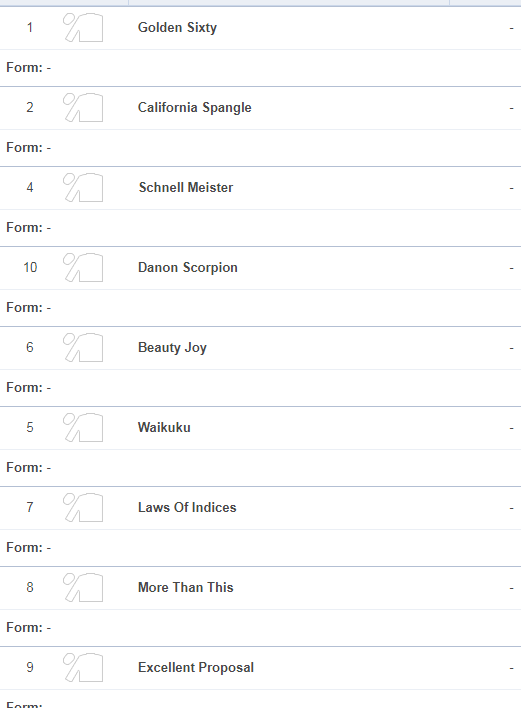Click the silk icon for Excellent Proposal
The width and height of the screenshot is (521, 708).
tap(83, 667)
